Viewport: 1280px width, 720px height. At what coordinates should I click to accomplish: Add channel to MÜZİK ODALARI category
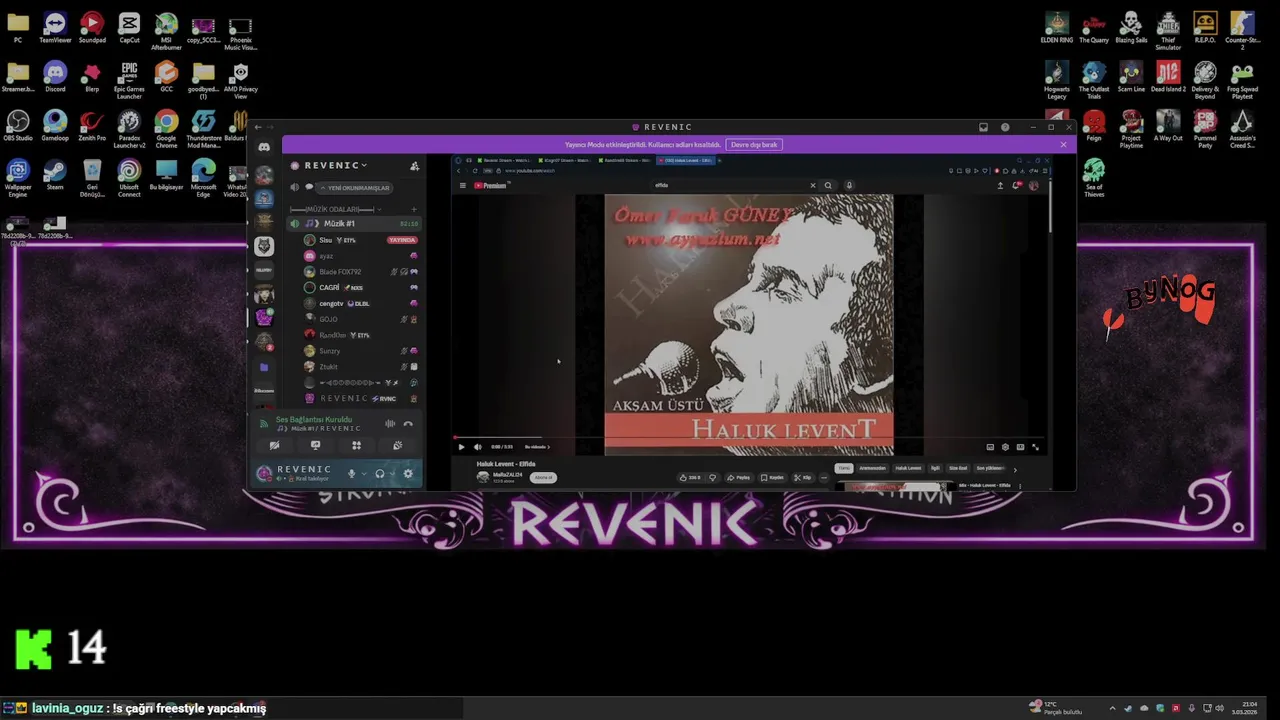click(x=413, y=209)
